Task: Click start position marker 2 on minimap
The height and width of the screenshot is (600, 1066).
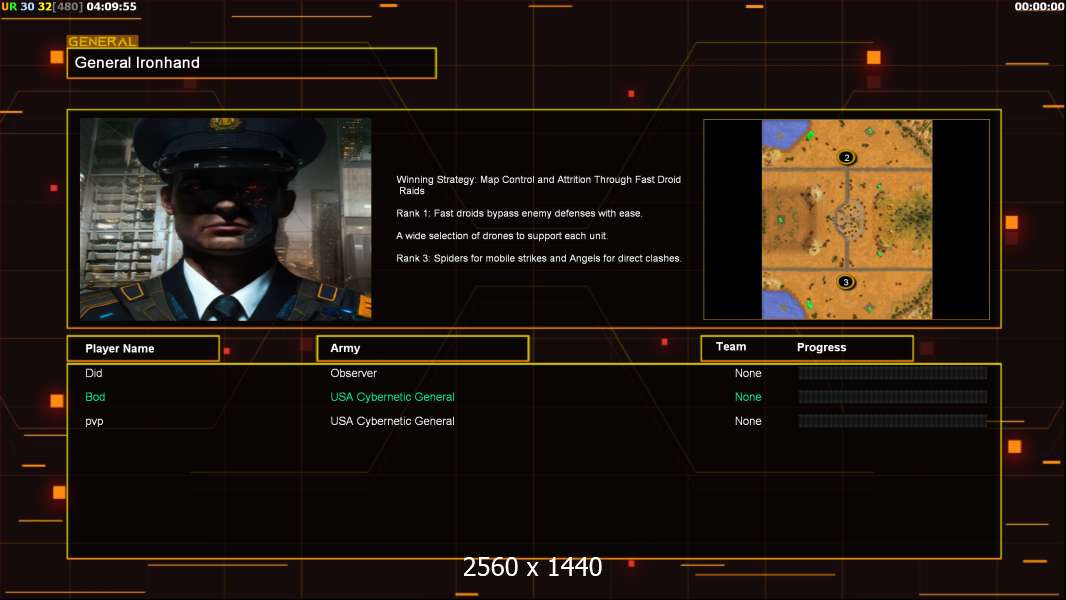Action: click(x=846, y=158)
